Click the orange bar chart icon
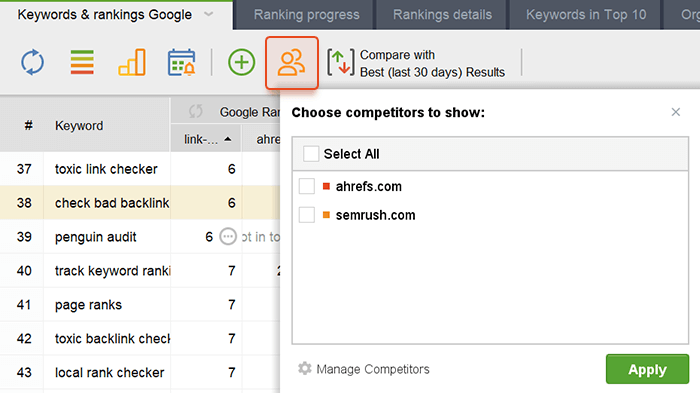 click(132, 62)
